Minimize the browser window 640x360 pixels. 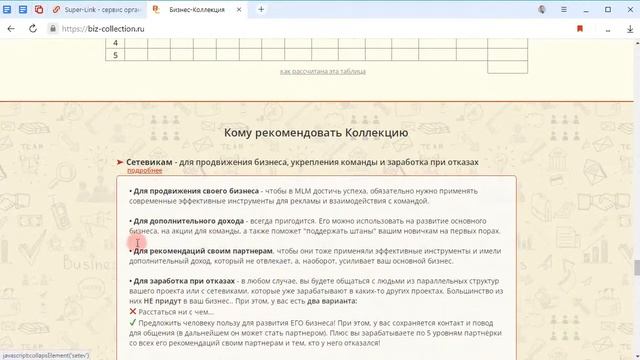click(586, 9)
